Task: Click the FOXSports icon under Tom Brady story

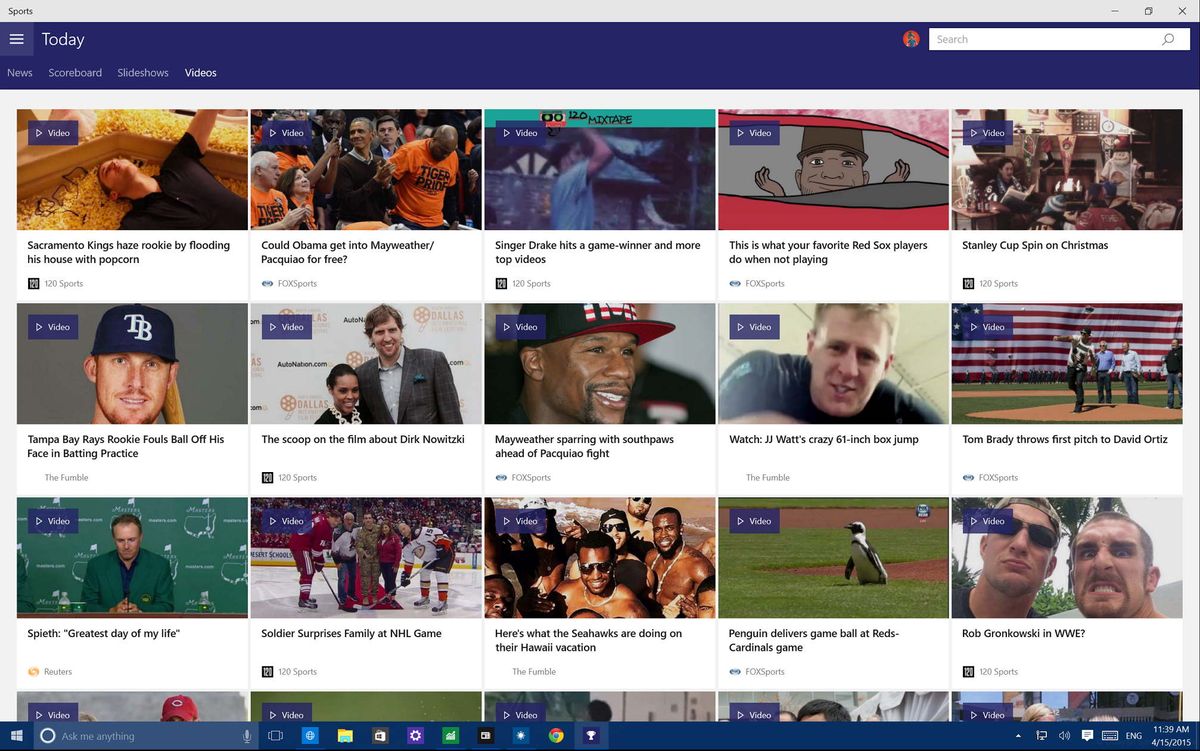Action: click(x=968, y=477)
